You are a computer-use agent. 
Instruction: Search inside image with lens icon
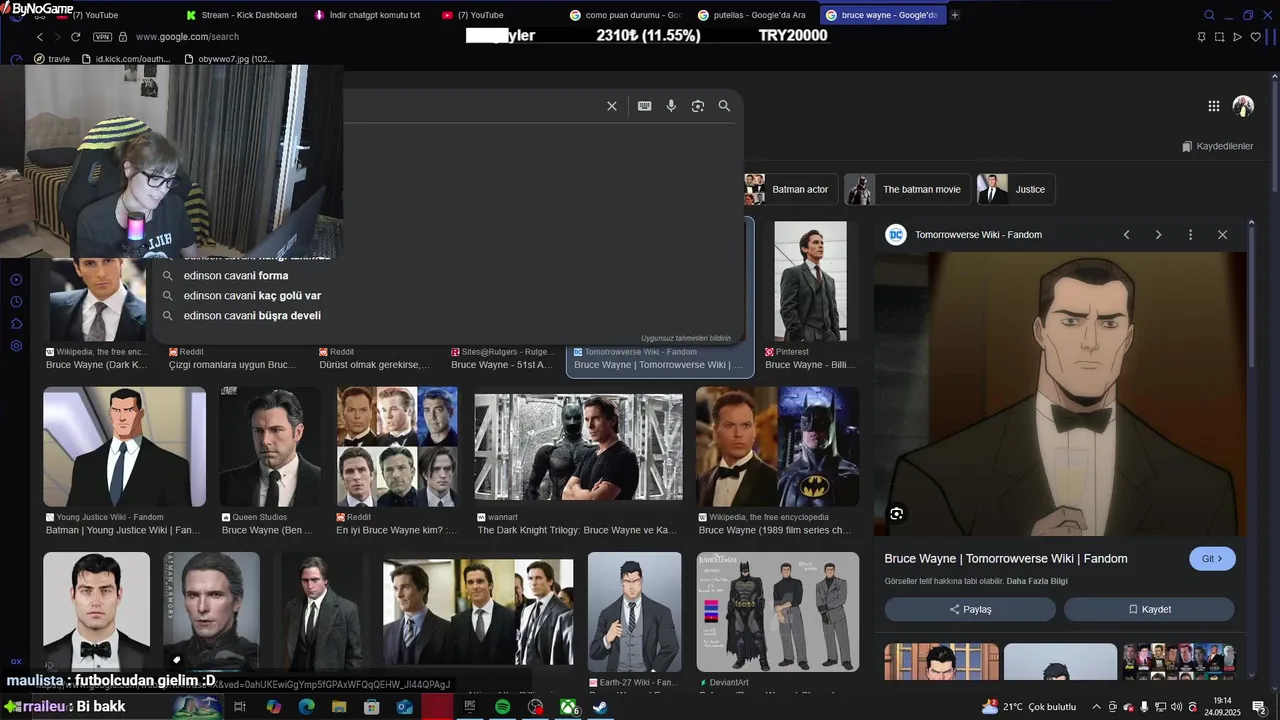[x=896, y=514]
